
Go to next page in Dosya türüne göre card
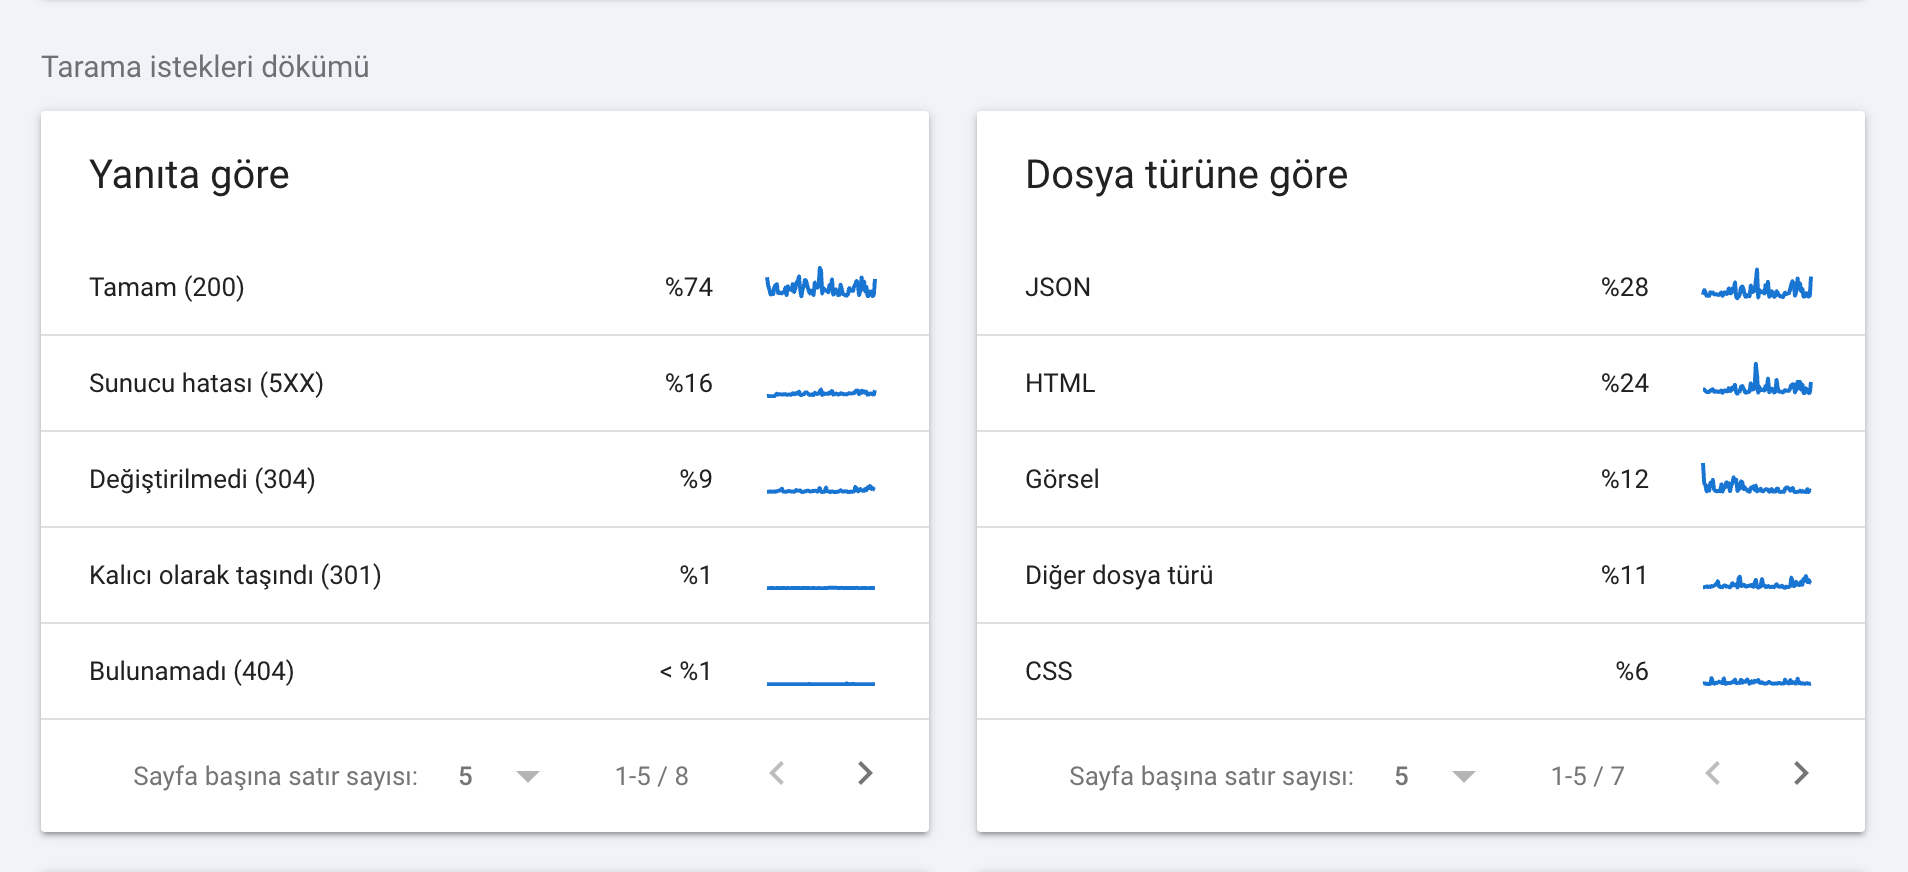[1801, 774]
